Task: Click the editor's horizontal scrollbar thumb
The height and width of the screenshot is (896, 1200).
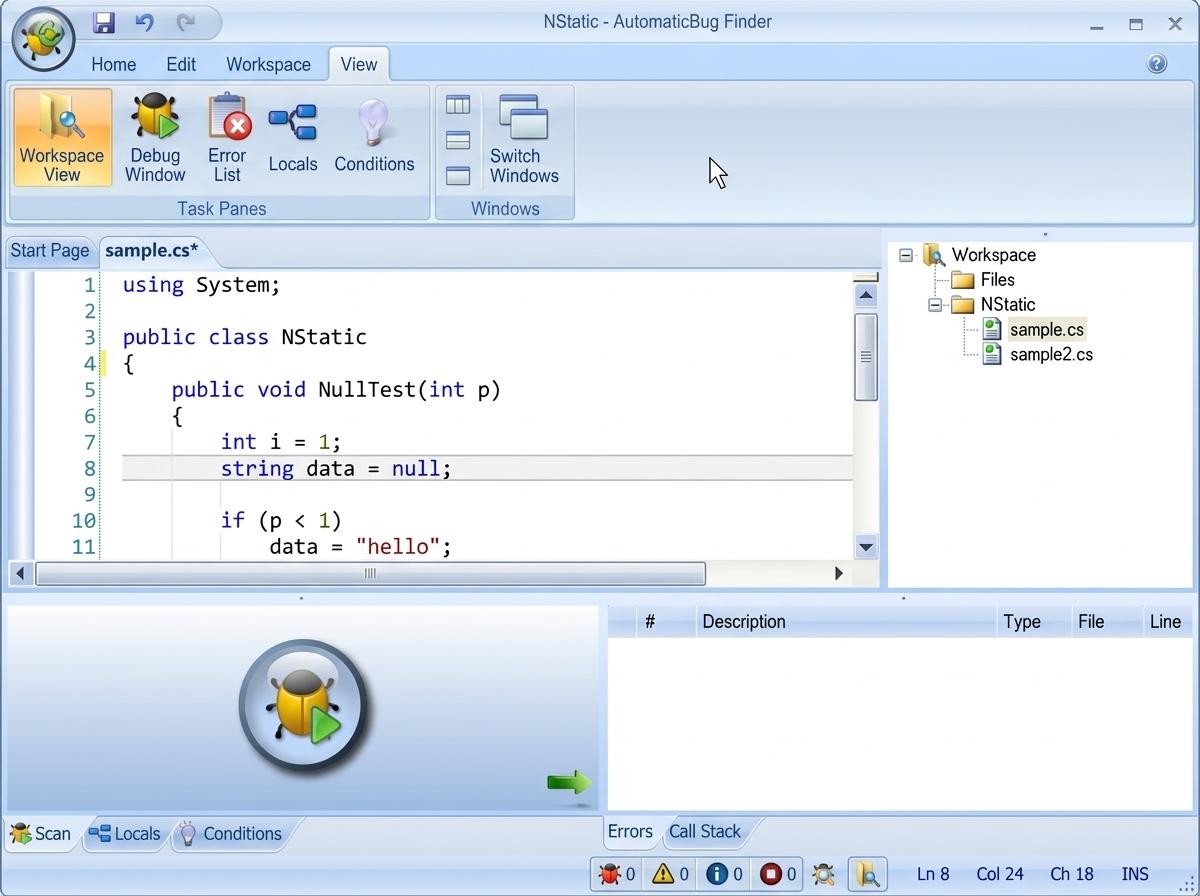Action: (x=370, y=573)
